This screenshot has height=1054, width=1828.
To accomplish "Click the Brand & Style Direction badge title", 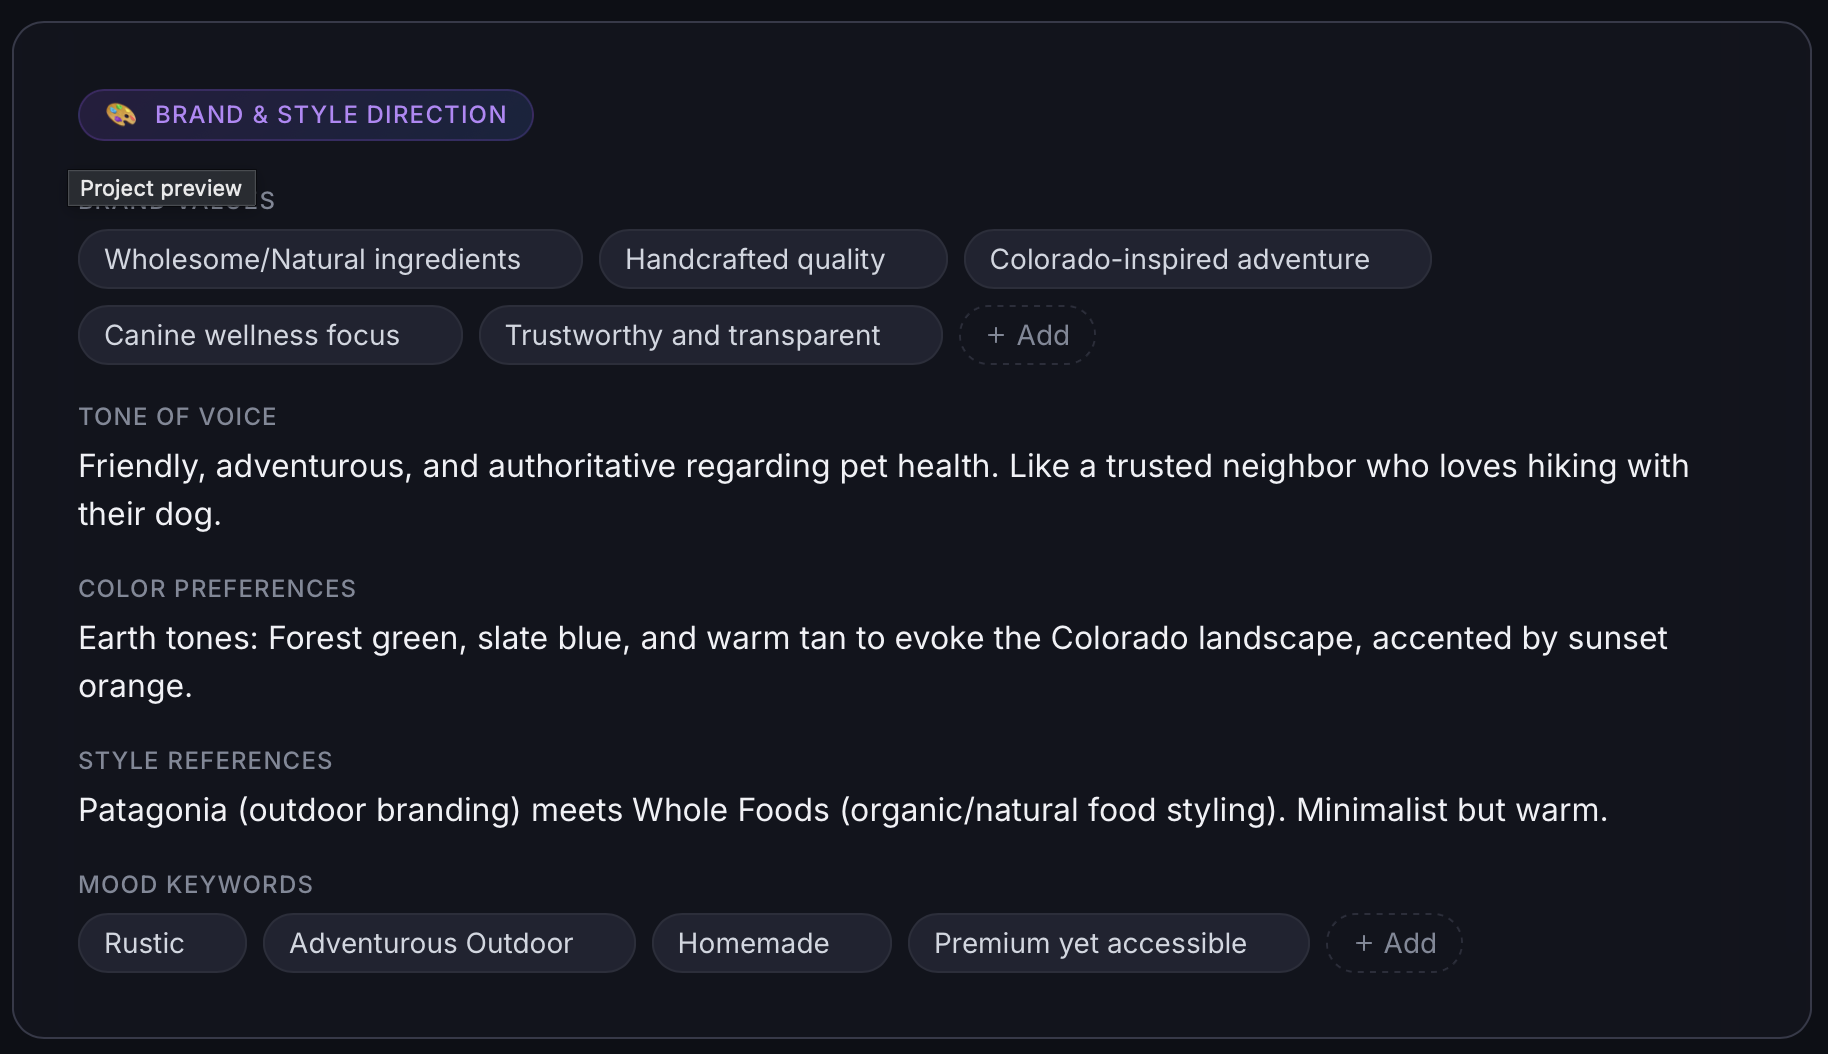I will click(330, 115).
